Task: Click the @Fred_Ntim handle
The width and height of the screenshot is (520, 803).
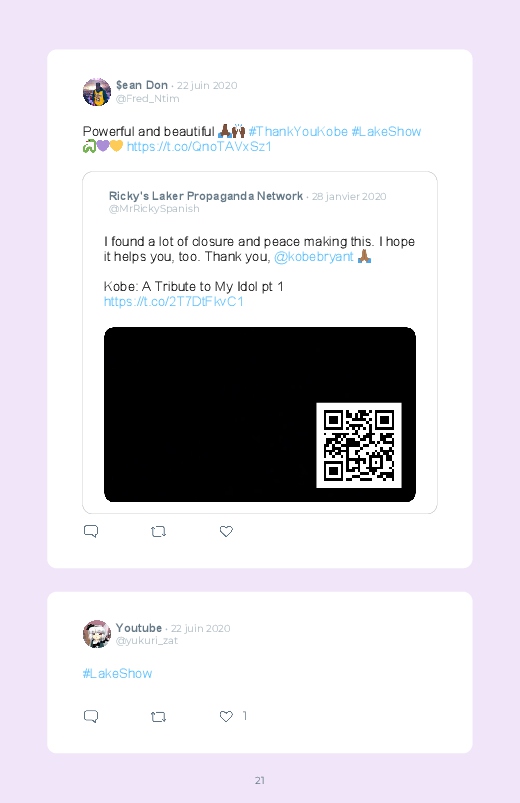Action: [148, 98]
